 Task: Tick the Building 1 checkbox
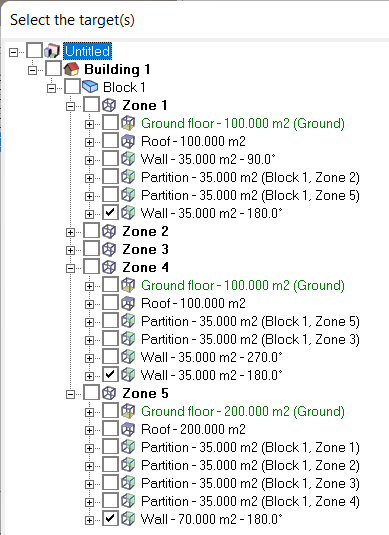[x=53, y=69]
